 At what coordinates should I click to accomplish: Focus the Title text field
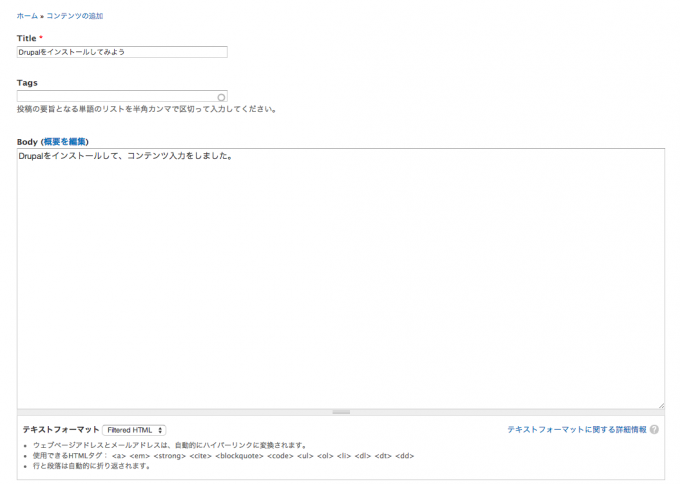pos(122,52)
